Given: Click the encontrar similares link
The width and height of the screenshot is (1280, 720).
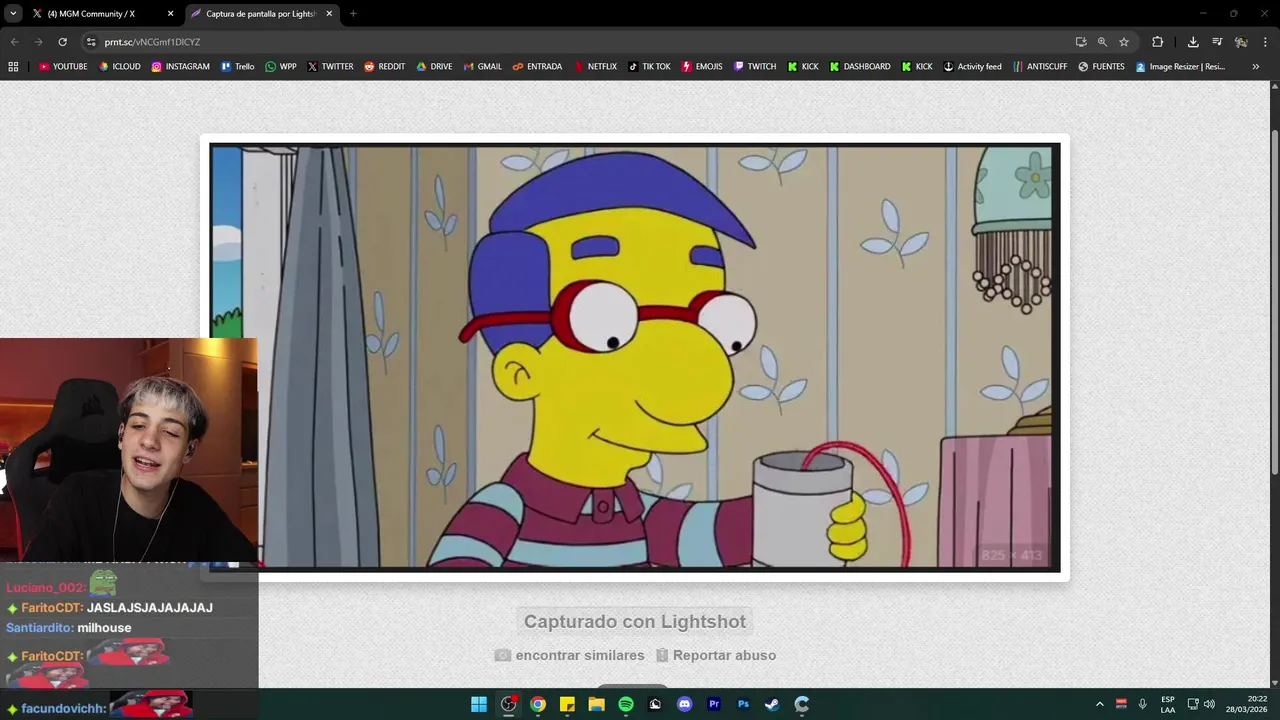Looking at the screenshot, I should (569, 655).
